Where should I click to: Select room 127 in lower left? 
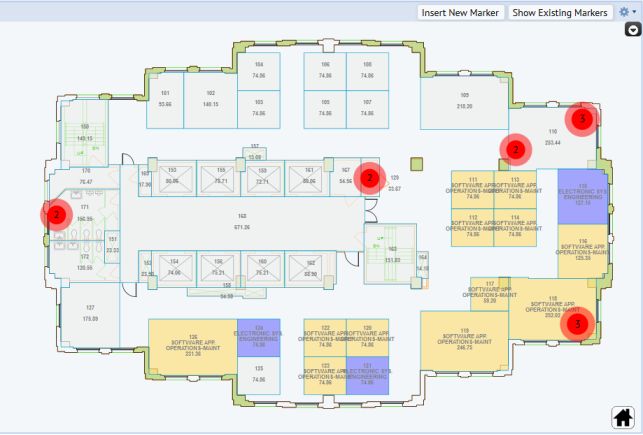(x=90, y=312)
